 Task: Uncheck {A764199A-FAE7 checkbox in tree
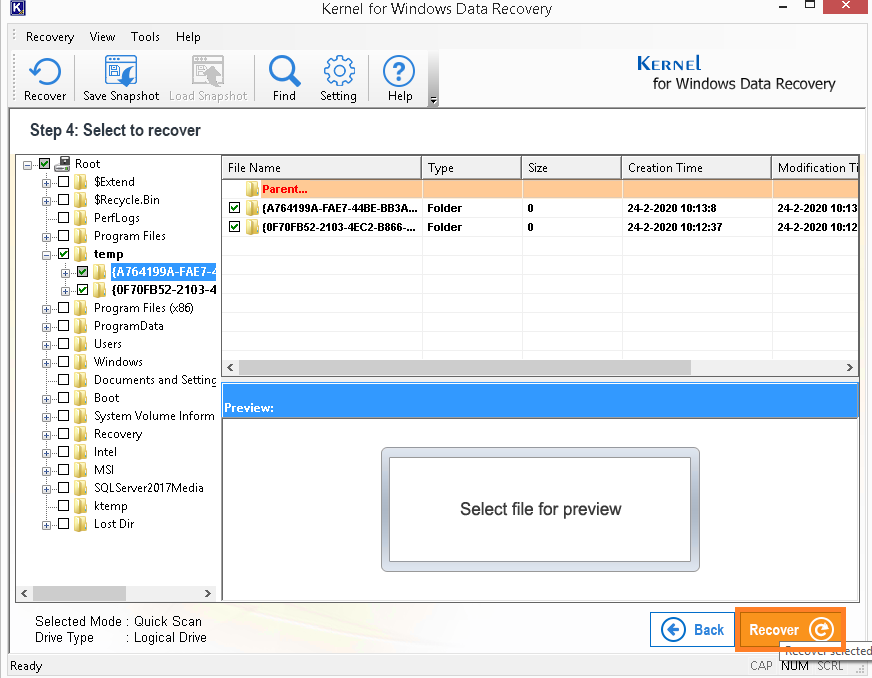82,271
